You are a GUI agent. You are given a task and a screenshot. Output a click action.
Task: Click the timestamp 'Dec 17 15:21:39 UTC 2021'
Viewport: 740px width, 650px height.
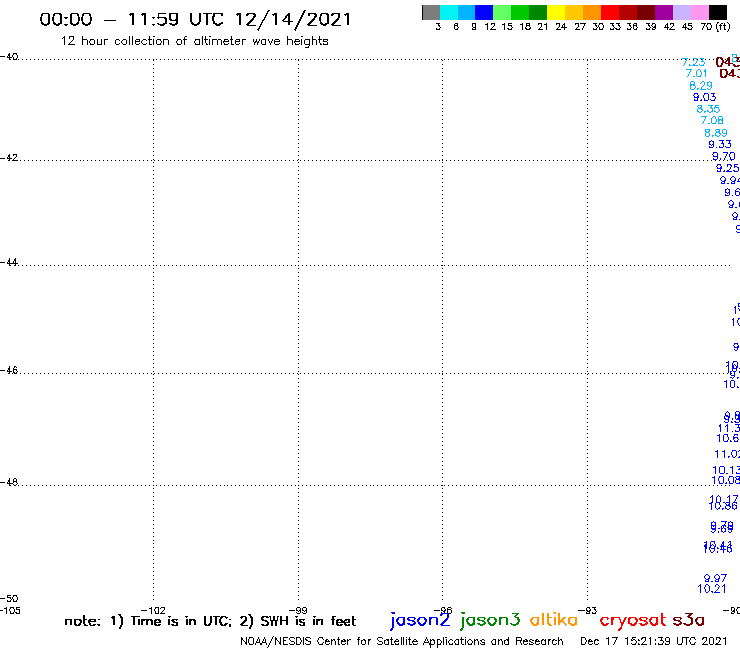(x=654, y=642)
